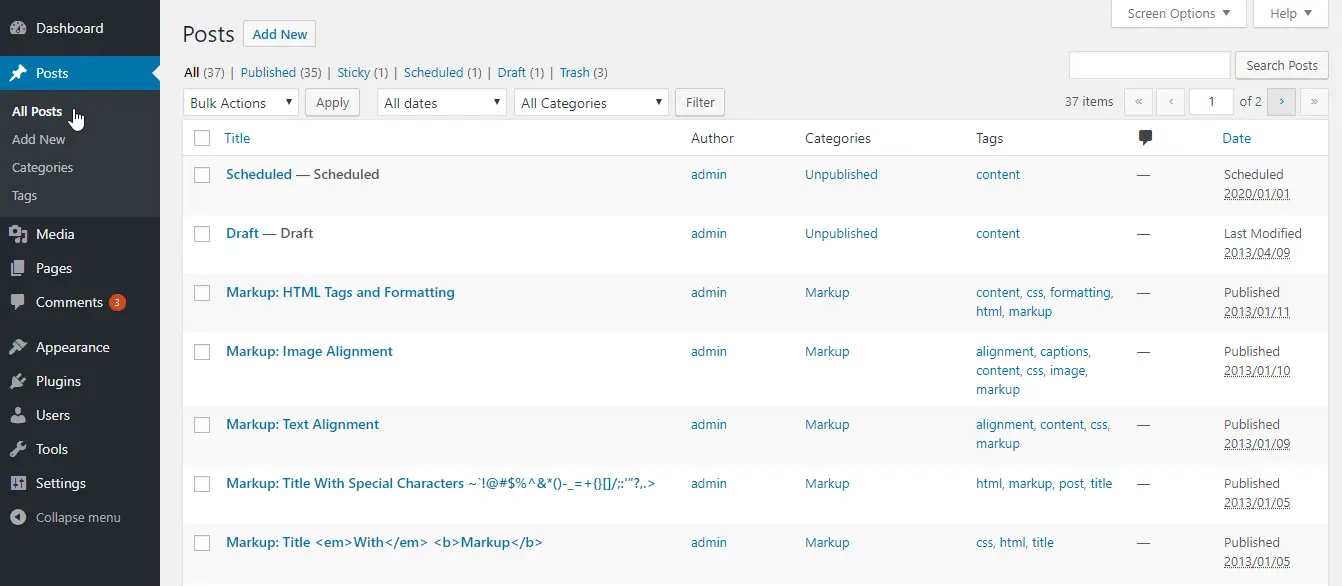Click the Tools wrench icon
The height and width of the screenshot is (586, 1342).
(18, 449)
